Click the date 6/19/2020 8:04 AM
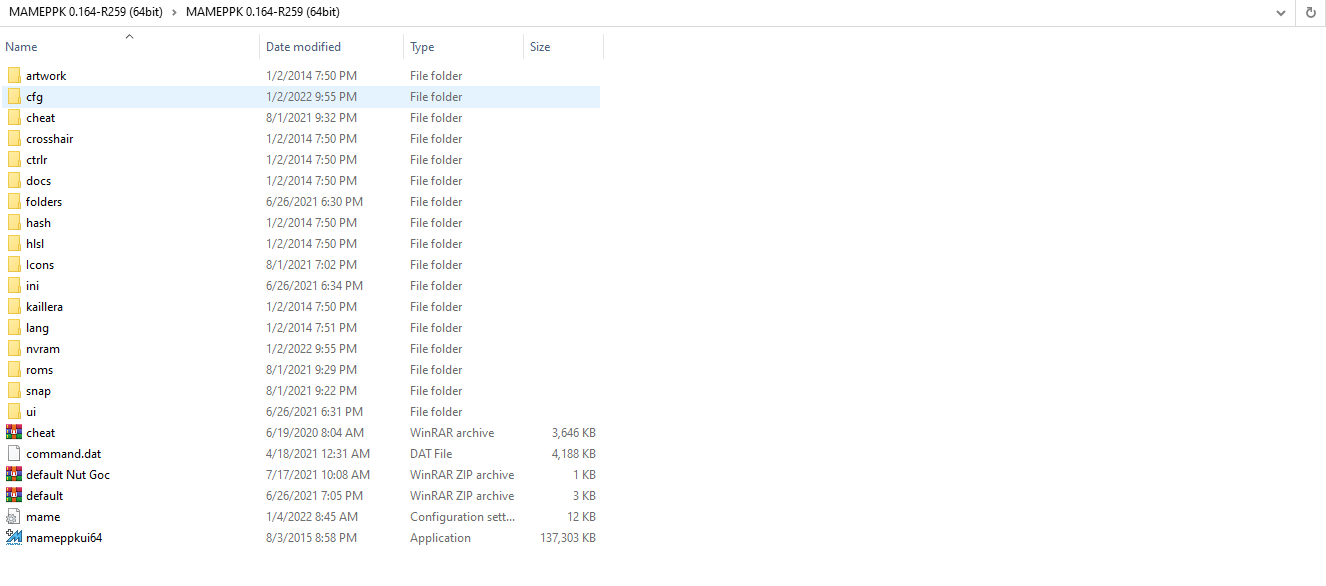Image resolution: width=1326 pixels, height=586 pixels. (315, 433)
